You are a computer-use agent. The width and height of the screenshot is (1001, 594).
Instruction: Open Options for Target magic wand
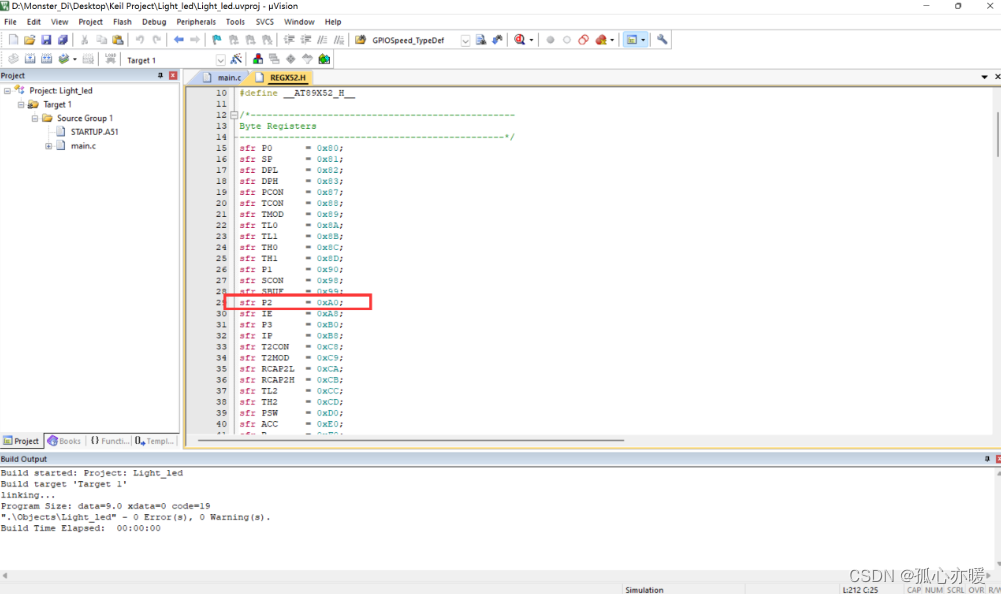tap(236, 59)
